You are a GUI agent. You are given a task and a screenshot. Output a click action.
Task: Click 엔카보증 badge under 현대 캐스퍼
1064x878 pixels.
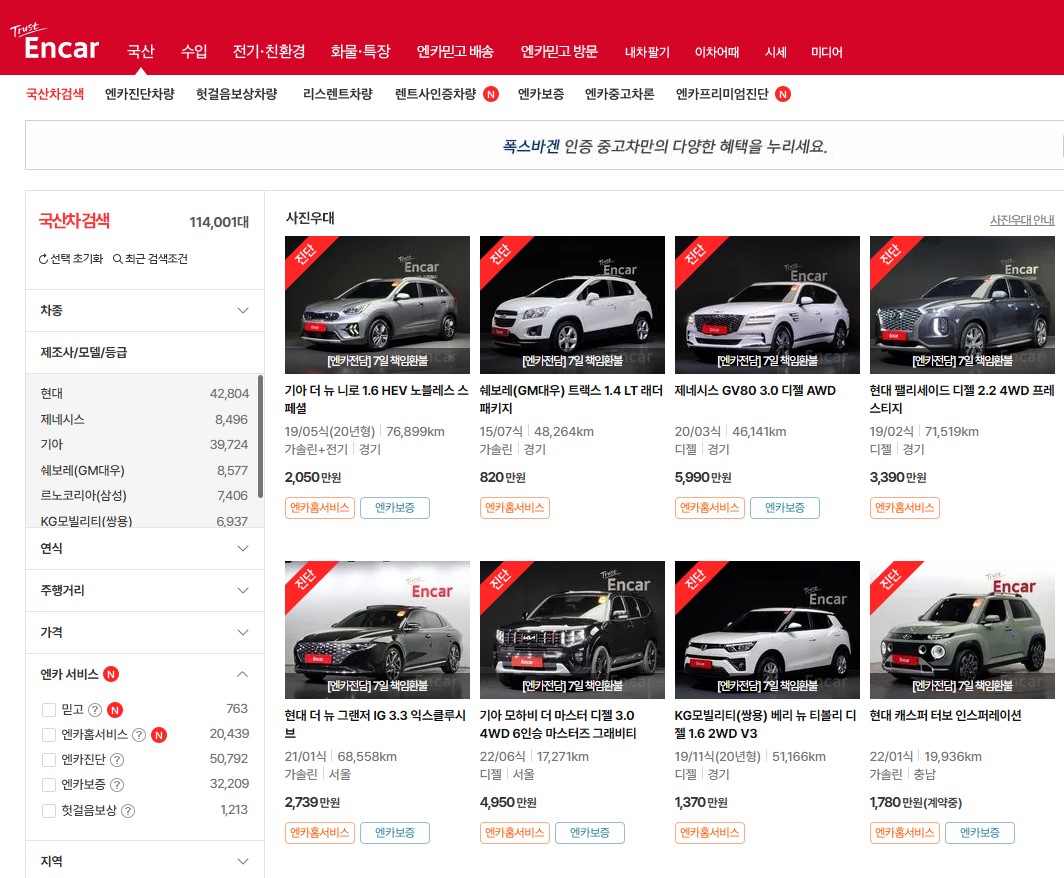point(980,833)
